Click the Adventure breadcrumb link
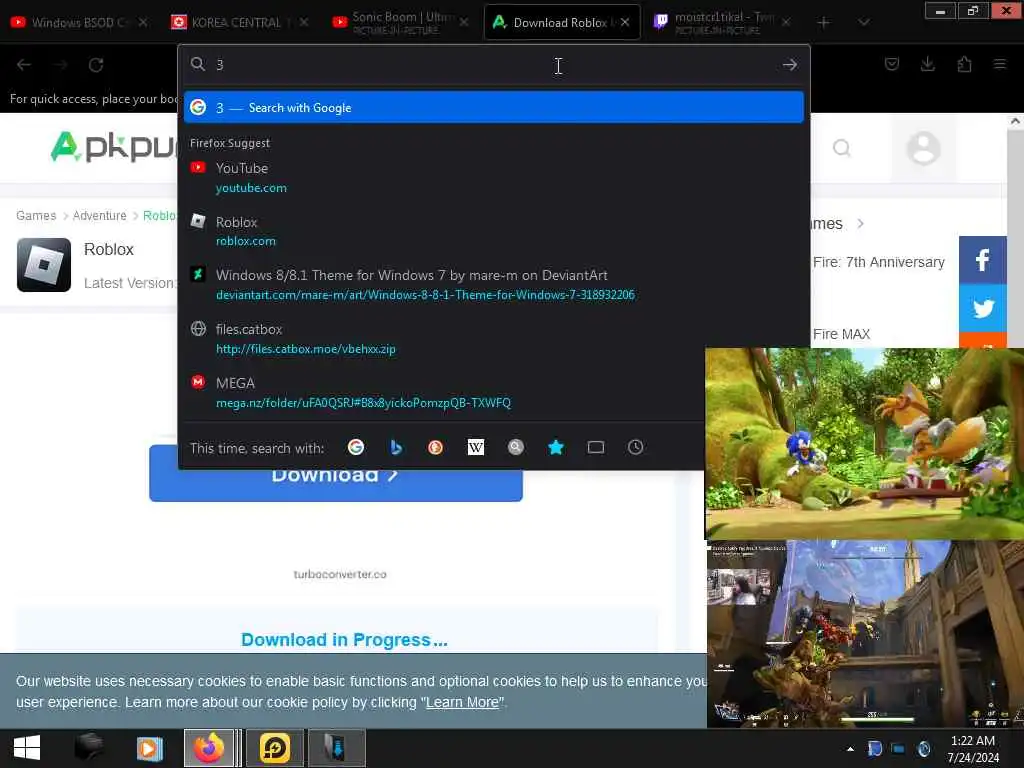 pos(99,216)
